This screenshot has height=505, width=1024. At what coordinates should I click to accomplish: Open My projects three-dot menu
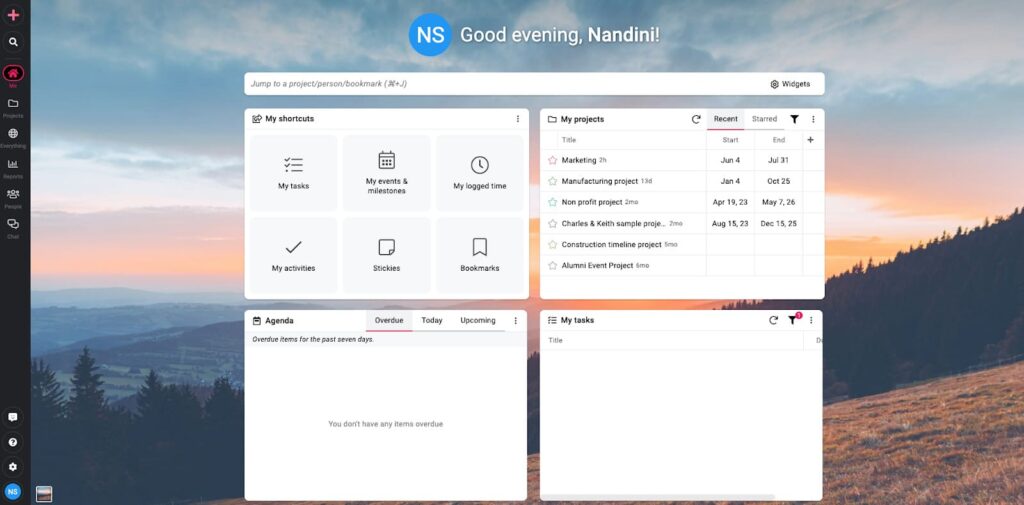(x=813, y=119)
